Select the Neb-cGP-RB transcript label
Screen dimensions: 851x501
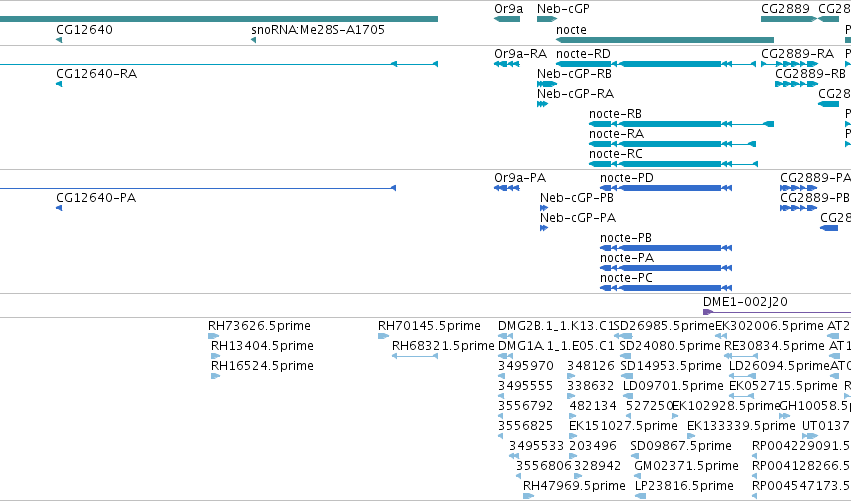click(x=574, y=74)
